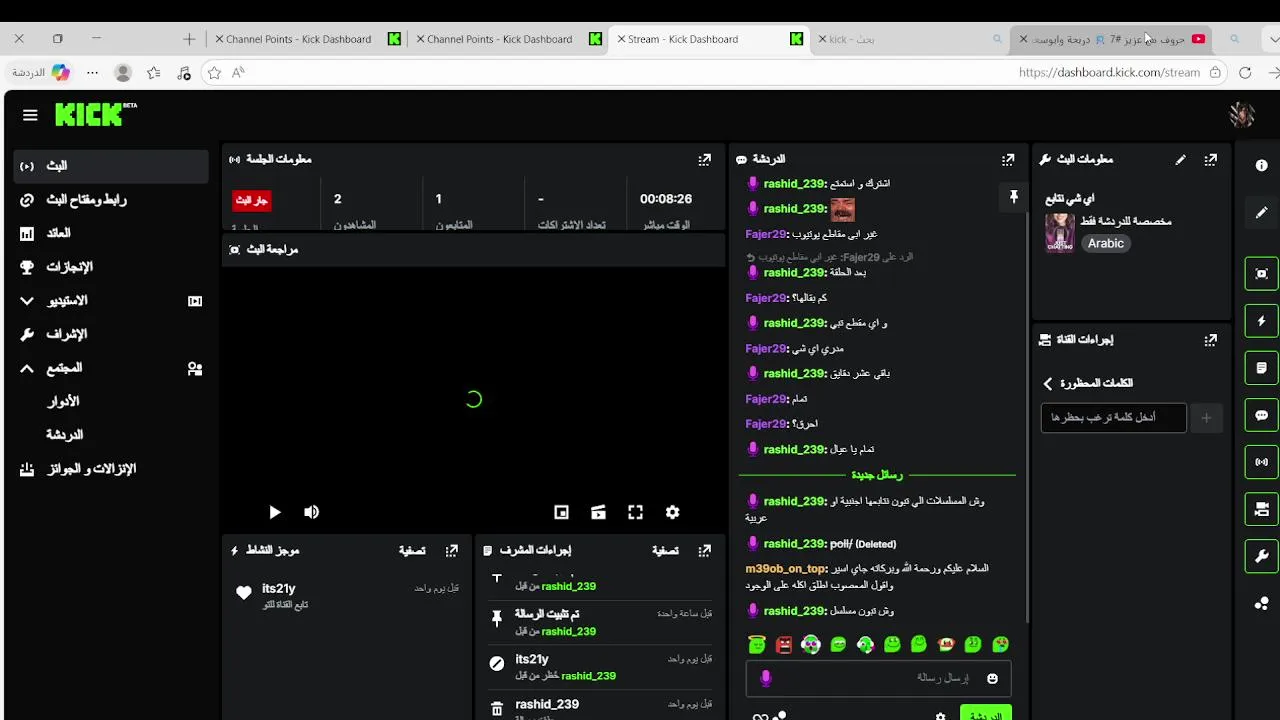The width and height of the screenshot is (1280, 720).
Task: Go back from الكلمات المحظورة list
Action: coord(1048,383)
